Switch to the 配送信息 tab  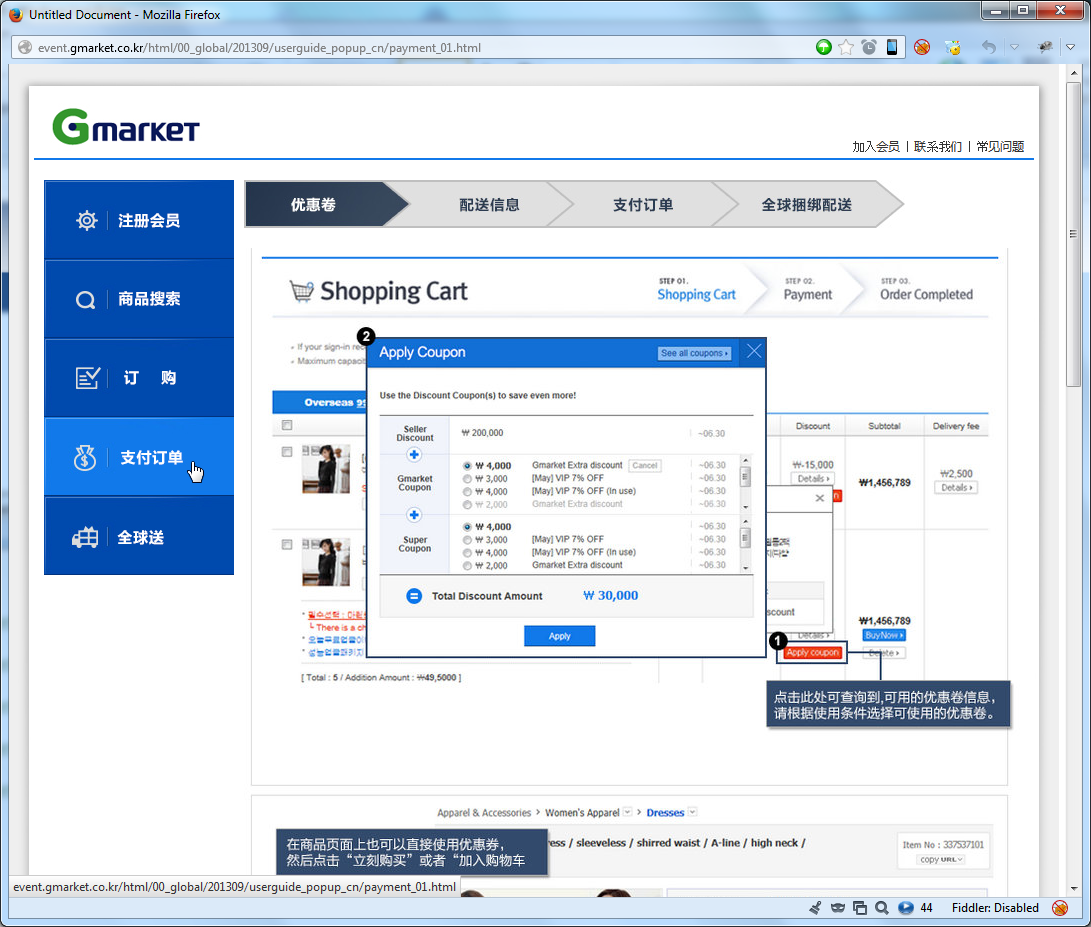pos(489,205)
